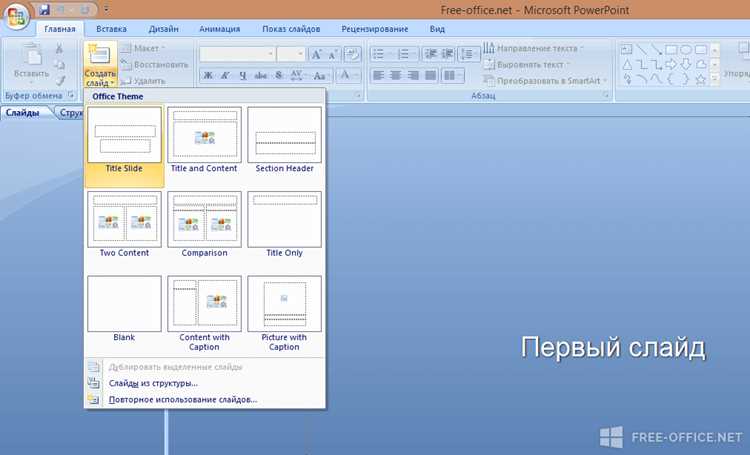
Task: Open the font color A picker
Action: point(348,75)
